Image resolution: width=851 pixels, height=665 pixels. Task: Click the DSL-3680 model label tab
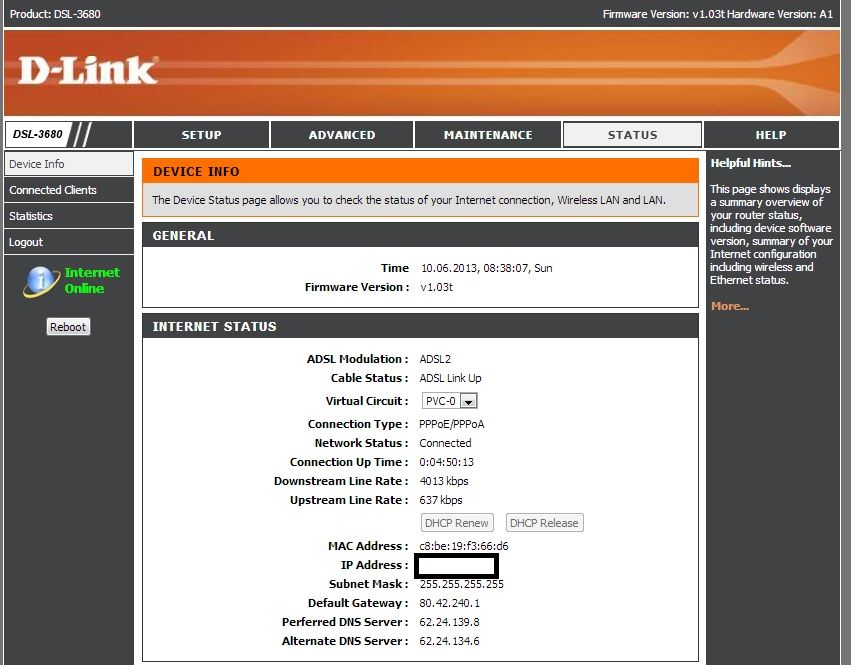coord(38,134)
